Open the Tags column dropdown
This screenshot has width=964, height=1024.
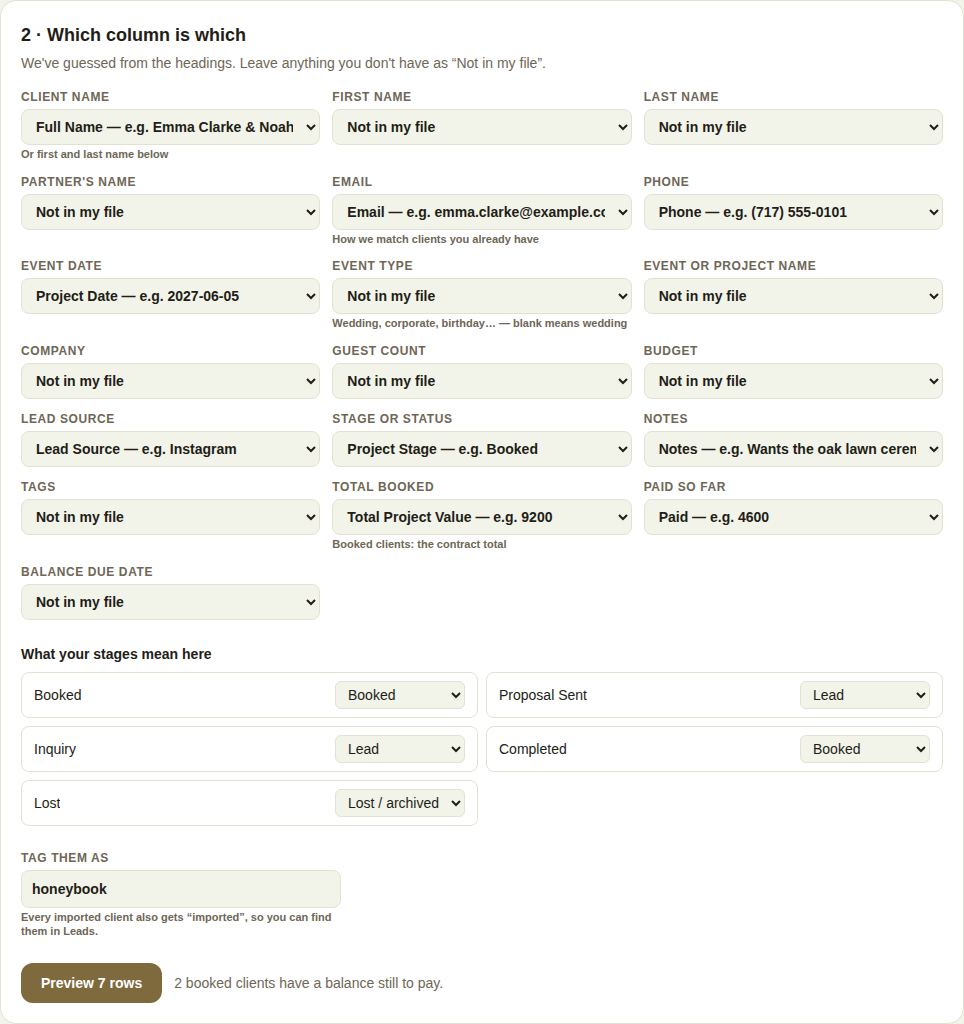click(170, 517)
